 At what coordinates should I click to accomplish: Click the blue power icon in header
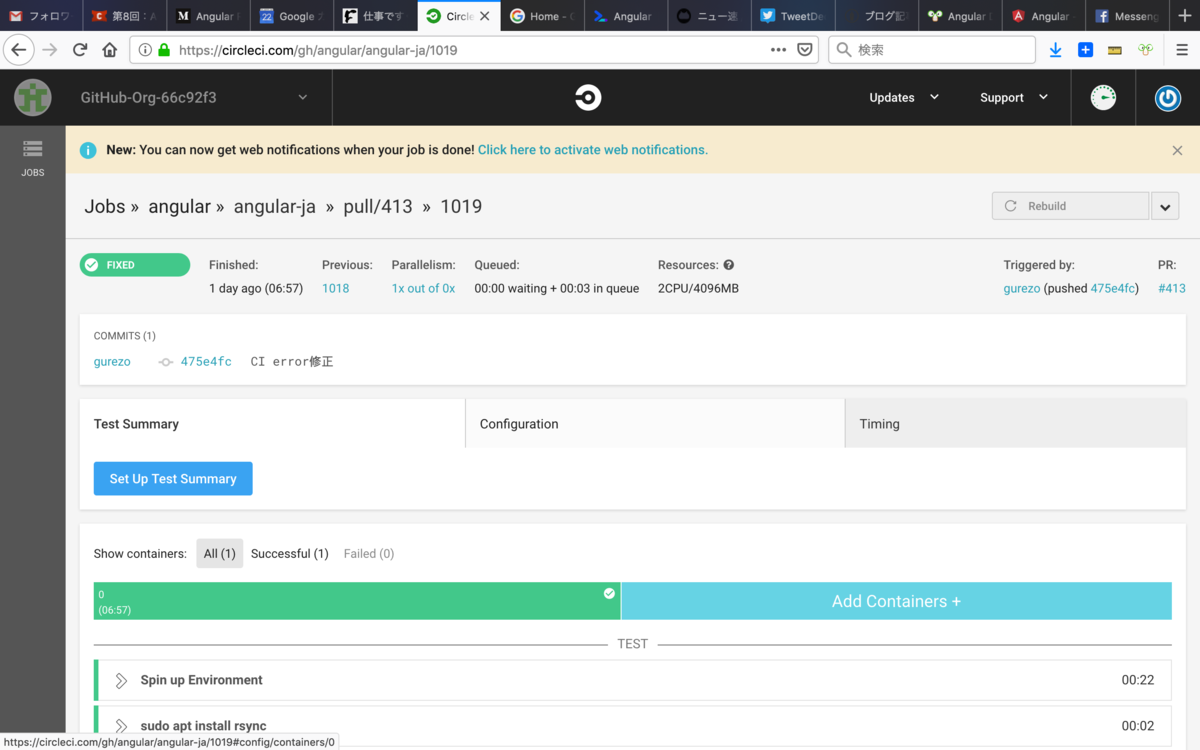1167,98
